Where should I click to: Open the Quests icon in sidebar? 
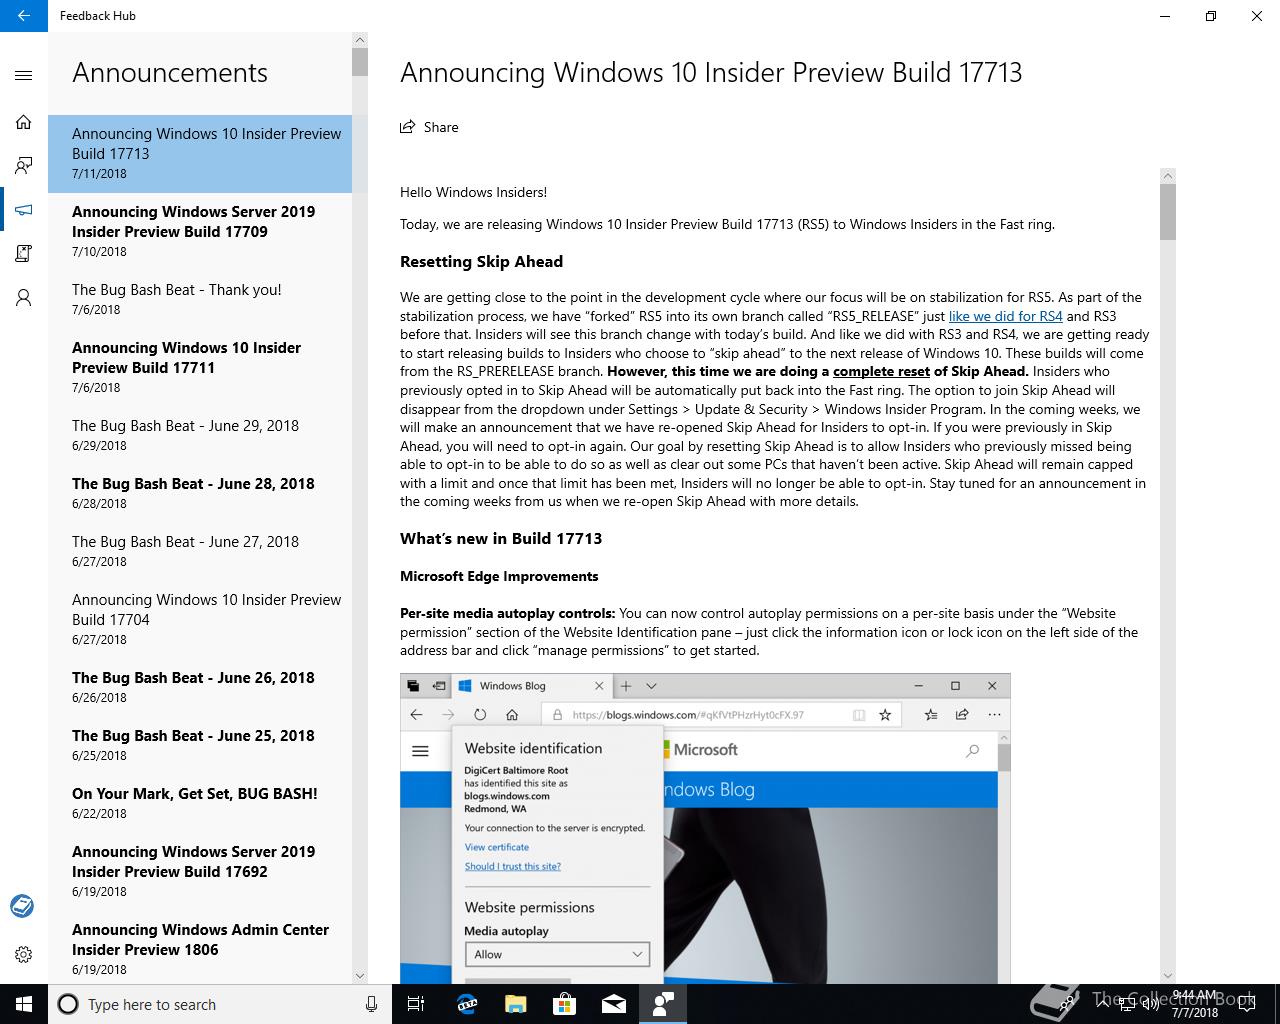click(x=24, y=254)
